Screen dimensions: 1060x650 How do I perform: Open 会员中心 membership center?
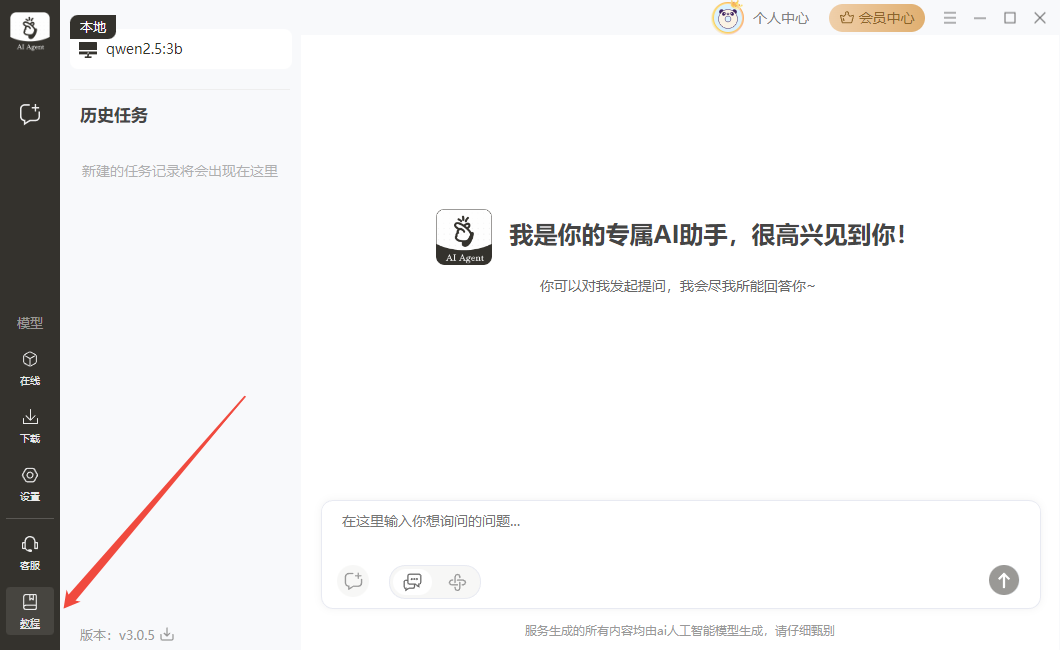(876, 18)
